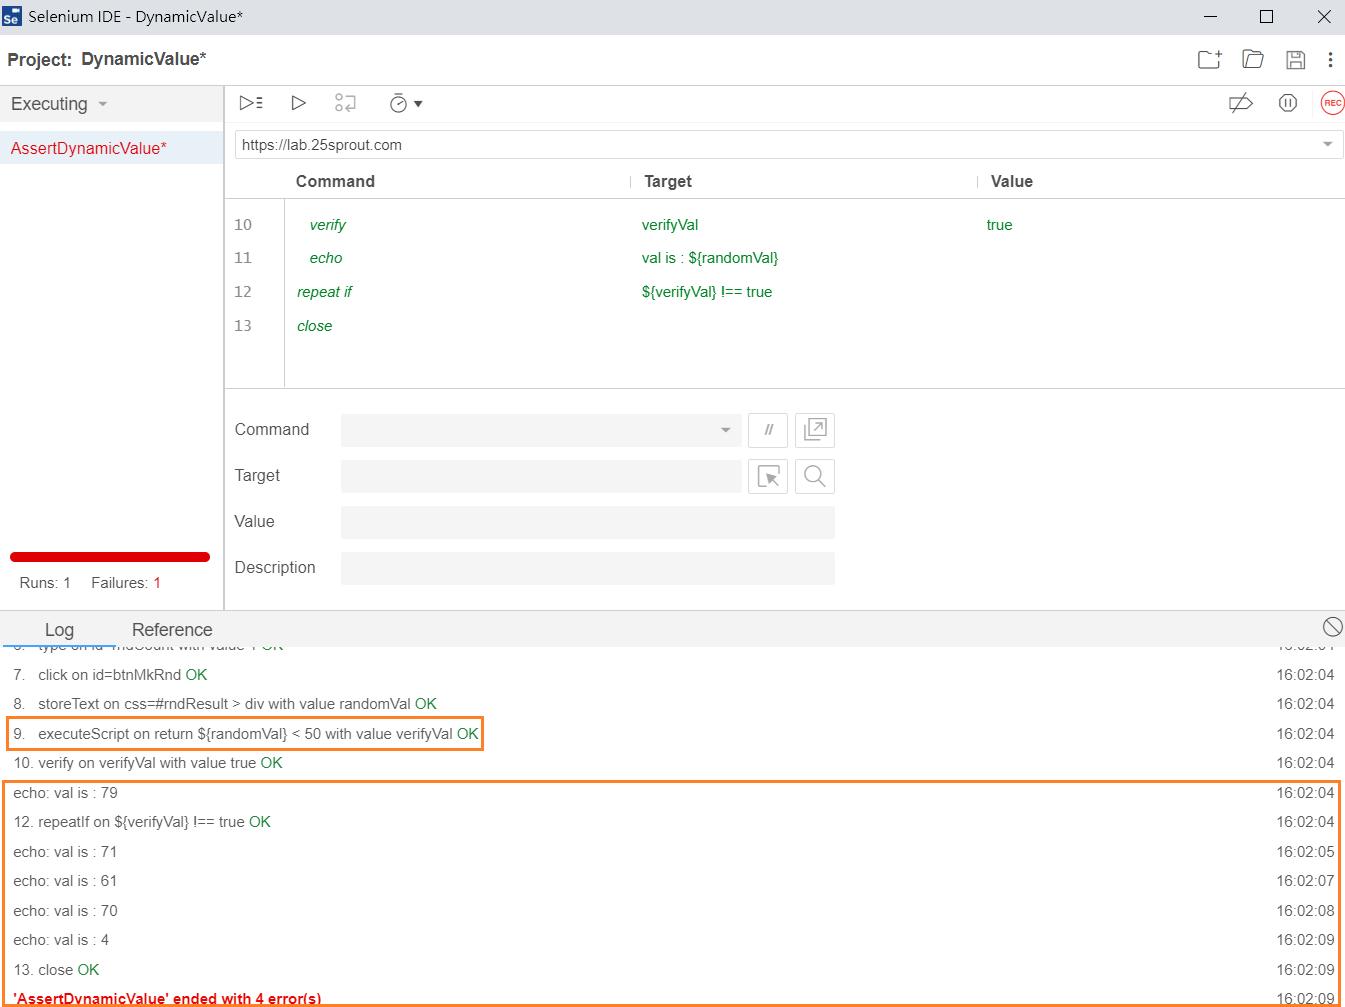Viewport: 1345px width, 1007px height.
Task: Click the value true in row 10
Action: point(999,225)
